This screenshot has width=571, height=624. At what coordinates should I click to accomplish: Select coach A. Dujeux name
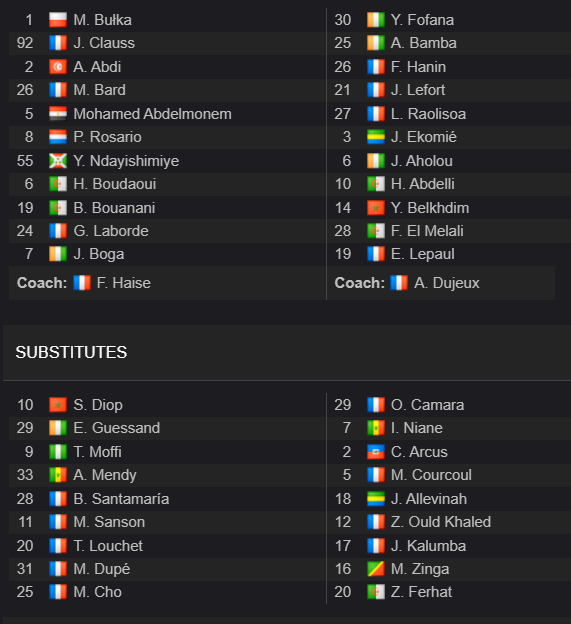pyautogui.click(x=446, y=283)
